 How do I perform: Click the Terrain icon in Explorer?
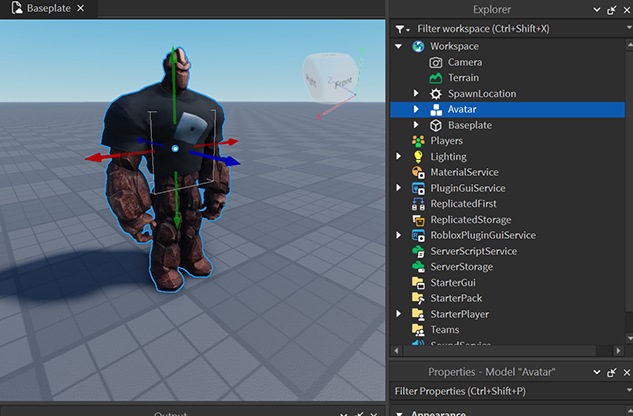coord(436,78)
